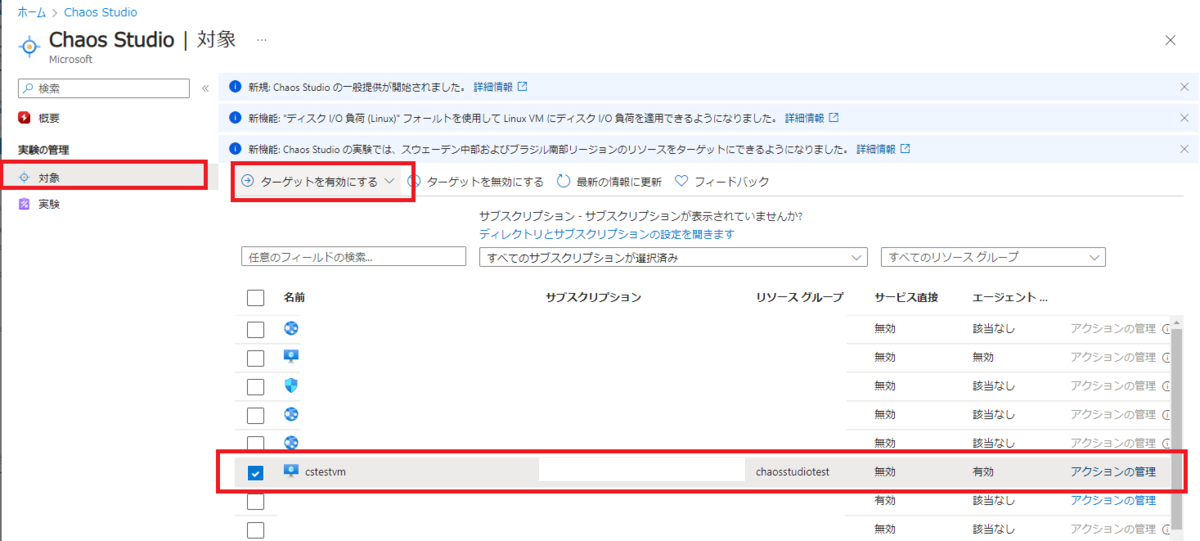Check the box for the unnamed VM row with agent 無効
The image size is (1200, 541).
click(x=255, y=358)
